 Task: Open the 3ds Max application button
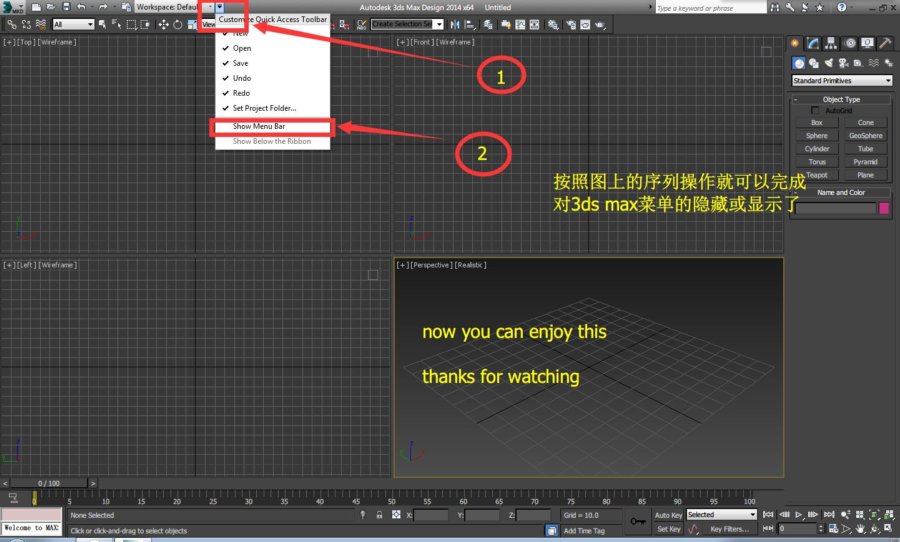[x=11, y=7]
